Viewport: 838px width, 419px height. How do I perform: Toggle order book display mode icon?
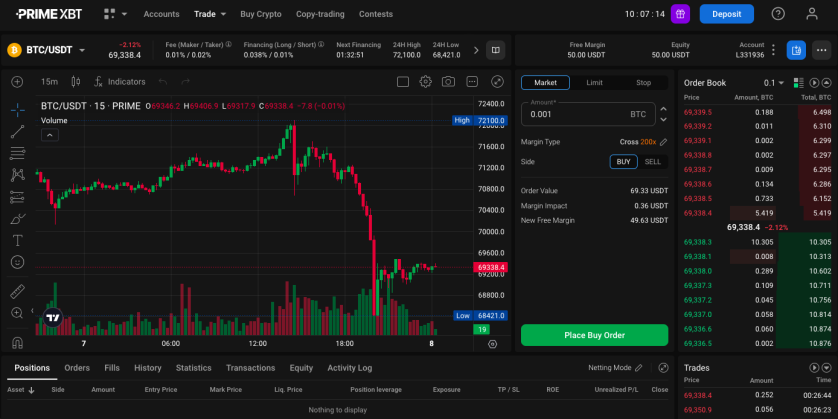798,83
